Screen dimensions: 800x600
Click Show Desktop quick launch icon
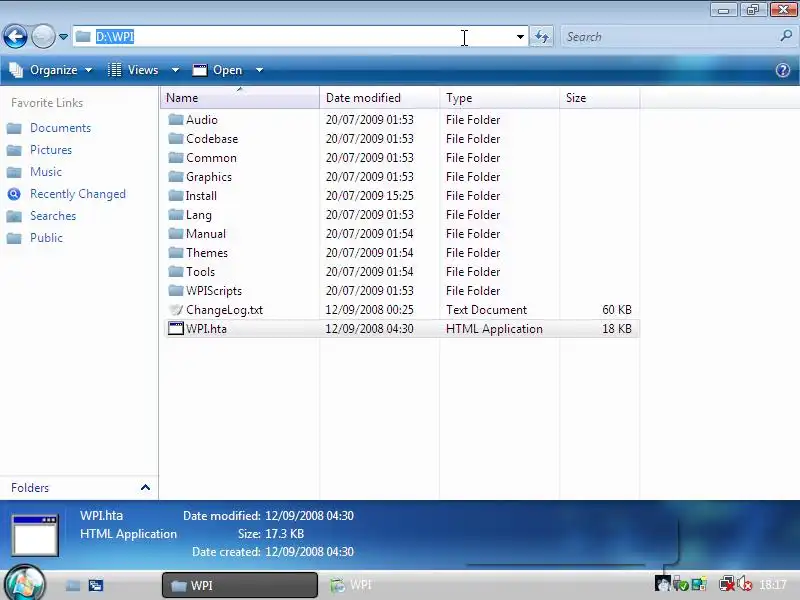point(72,585)
